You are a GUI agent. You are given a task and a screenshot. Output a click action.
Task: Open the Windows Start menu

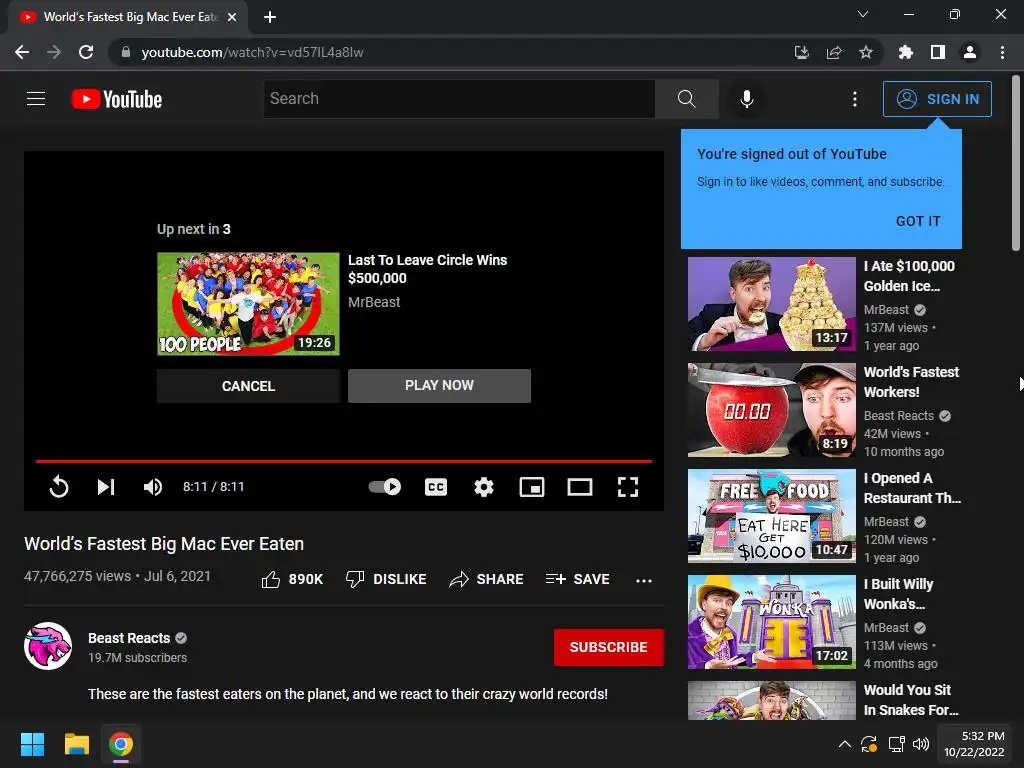32,744
